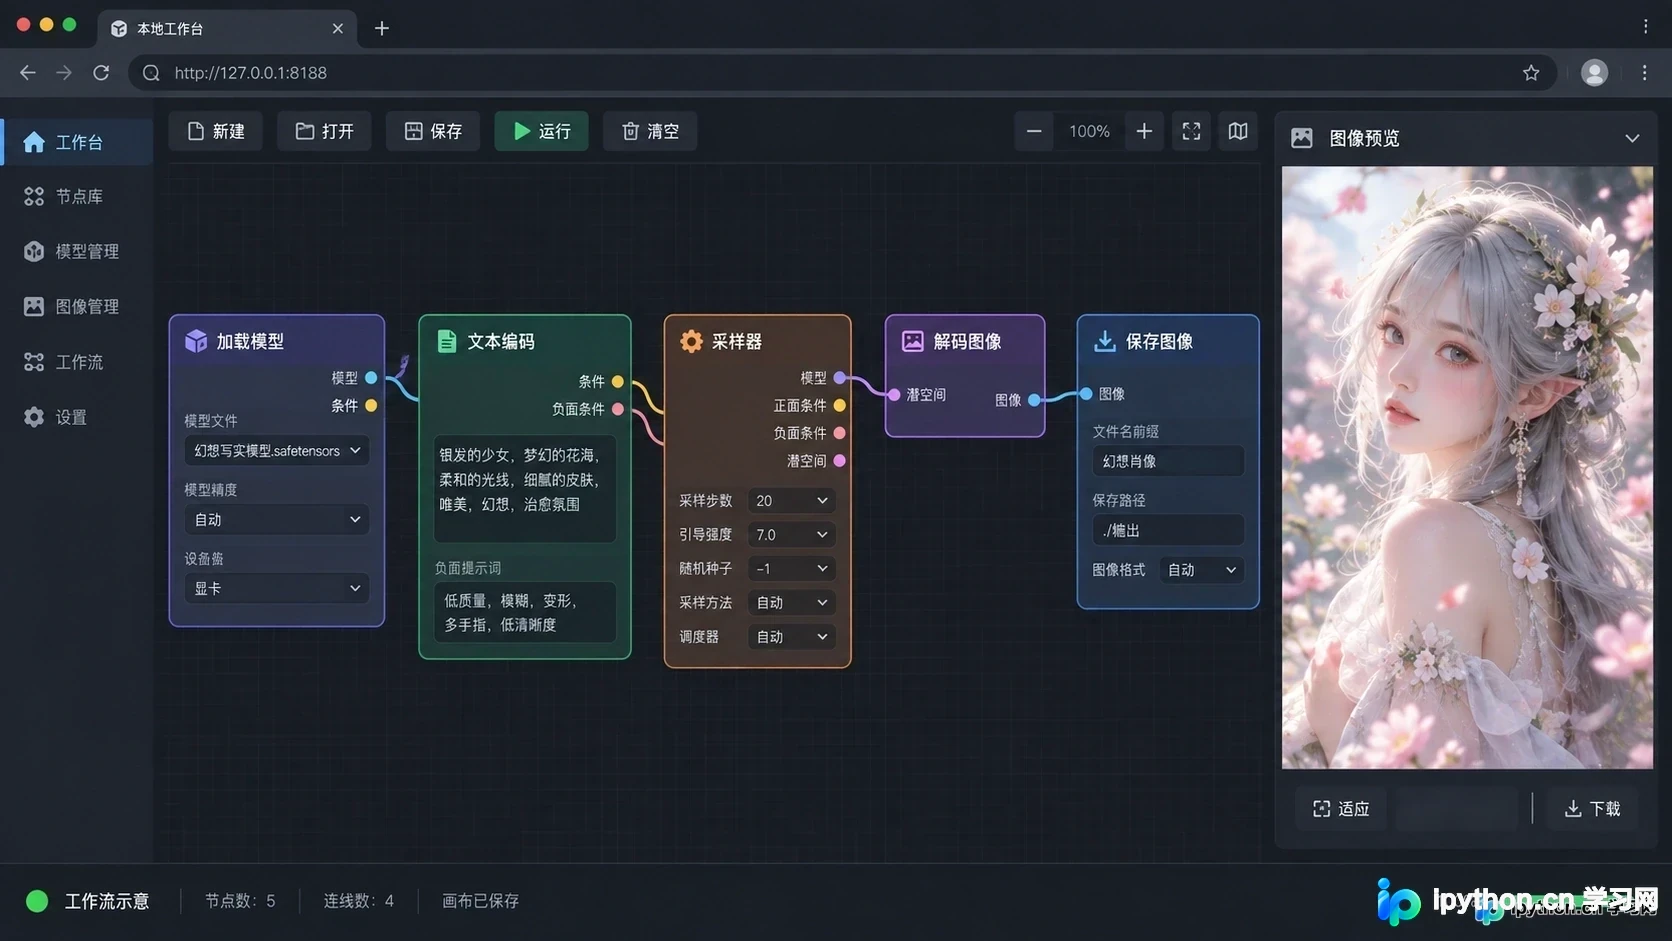Reload the page in browser
Viewport: 1672px width, 941px height.
(x=101, y=72)
